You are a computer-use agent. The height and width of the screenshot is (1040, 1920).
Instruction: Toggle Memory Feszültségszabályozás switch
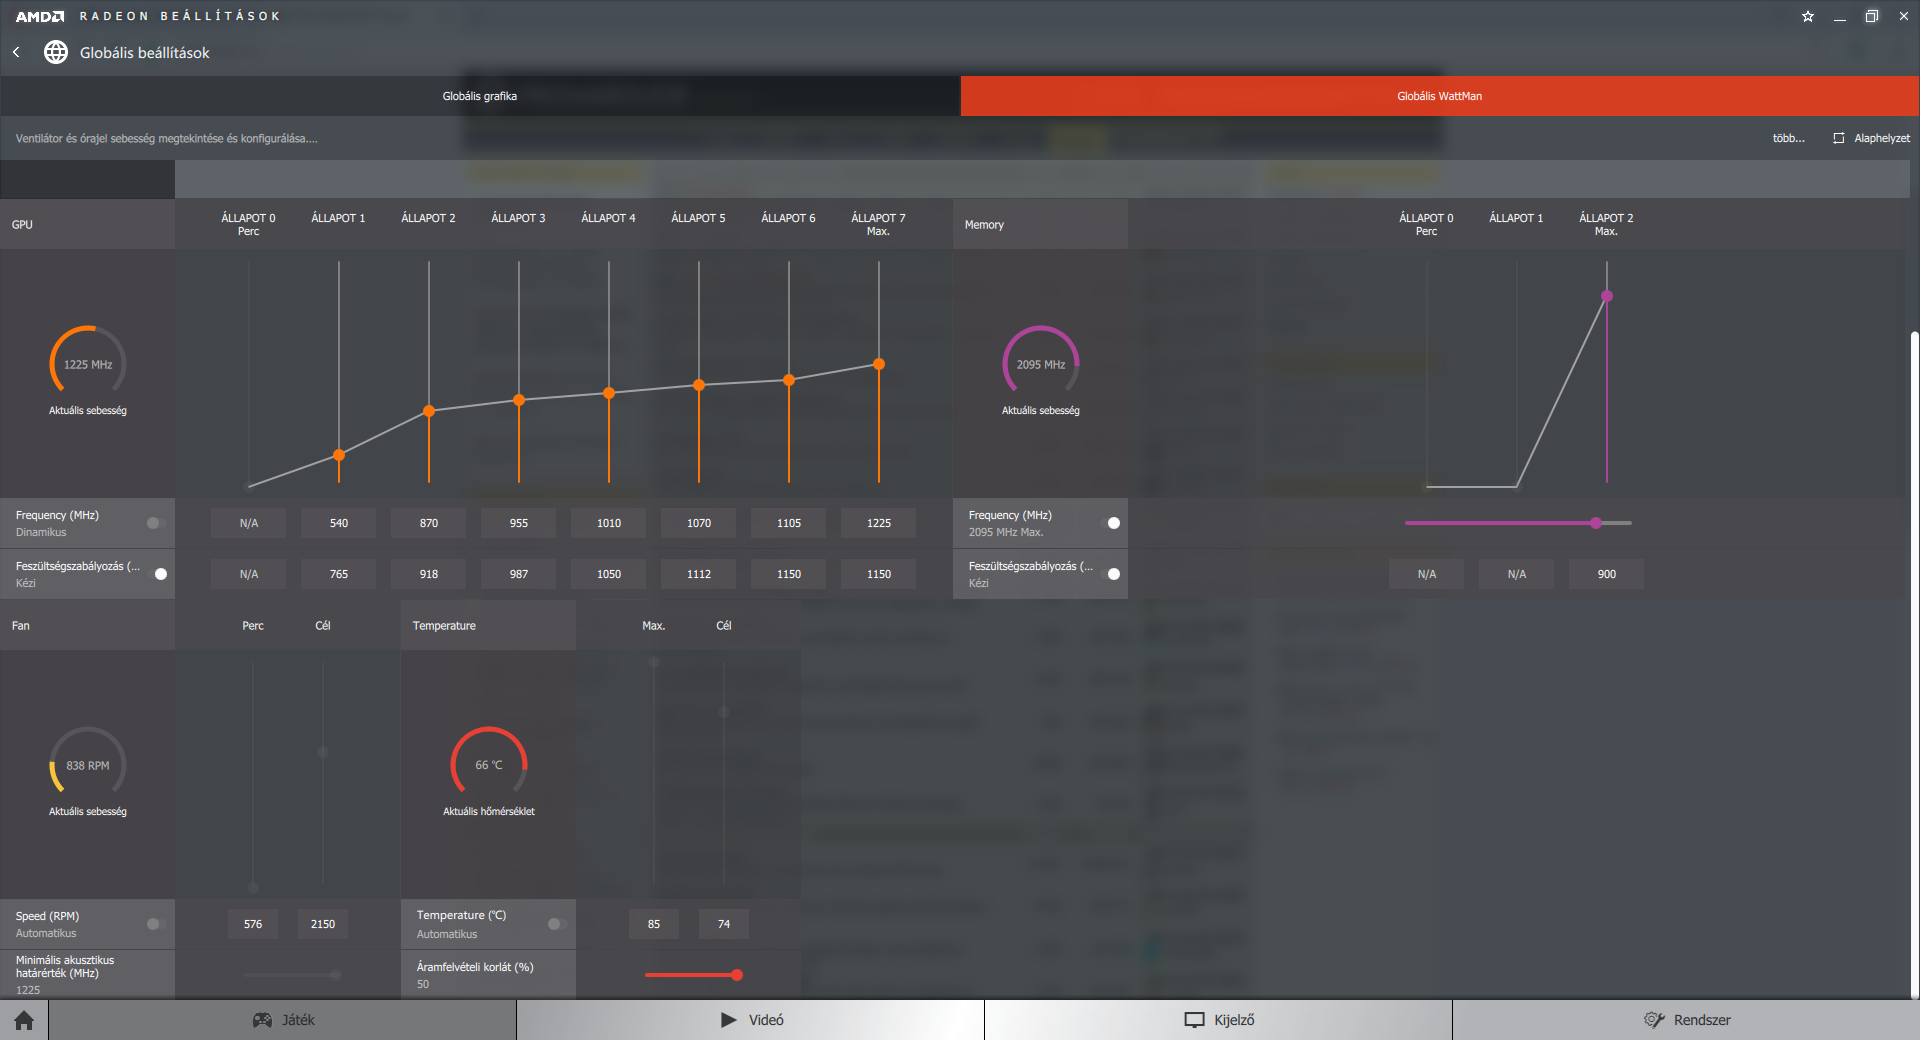coord(1109,574)
